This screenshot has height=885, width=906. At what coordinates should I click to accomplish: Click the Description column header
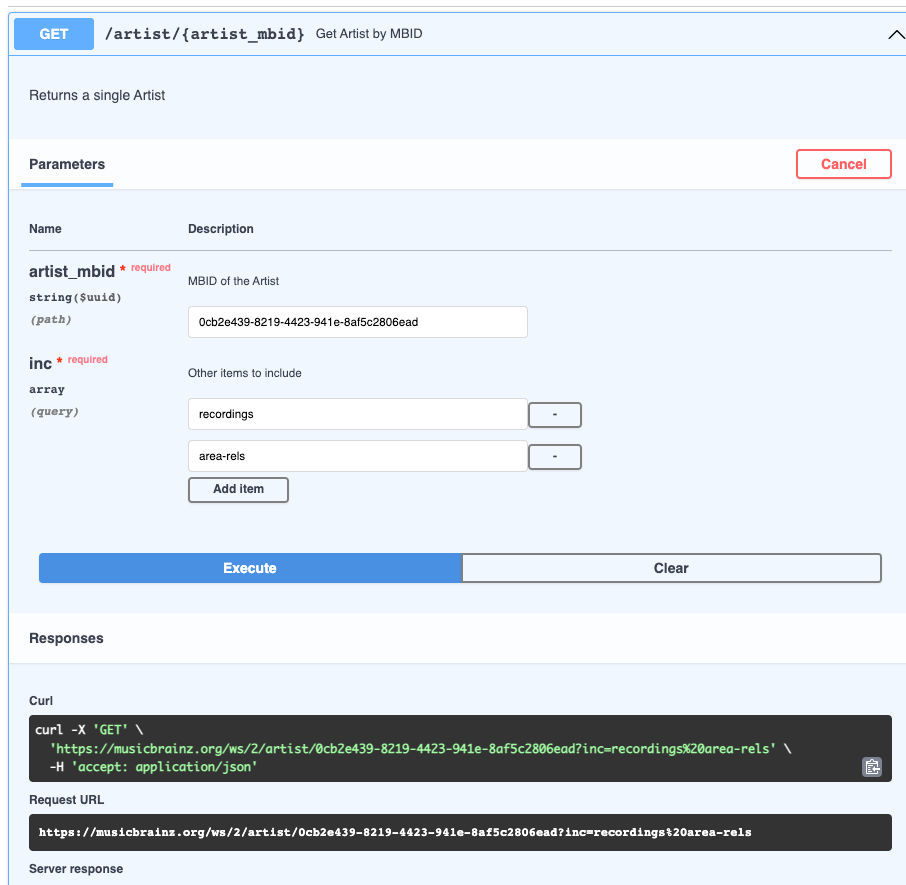[x=221, y=229]
